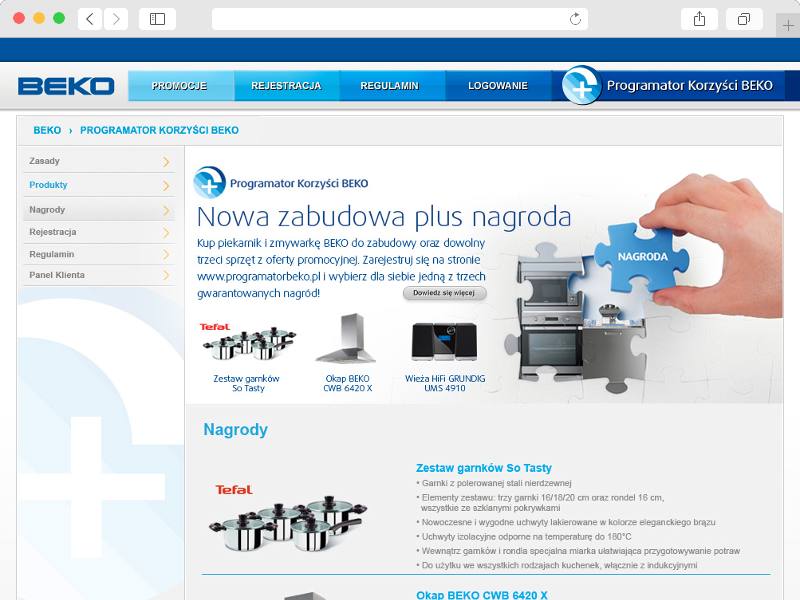Click the Tefal logo above the pot set

tap(234, 490)
